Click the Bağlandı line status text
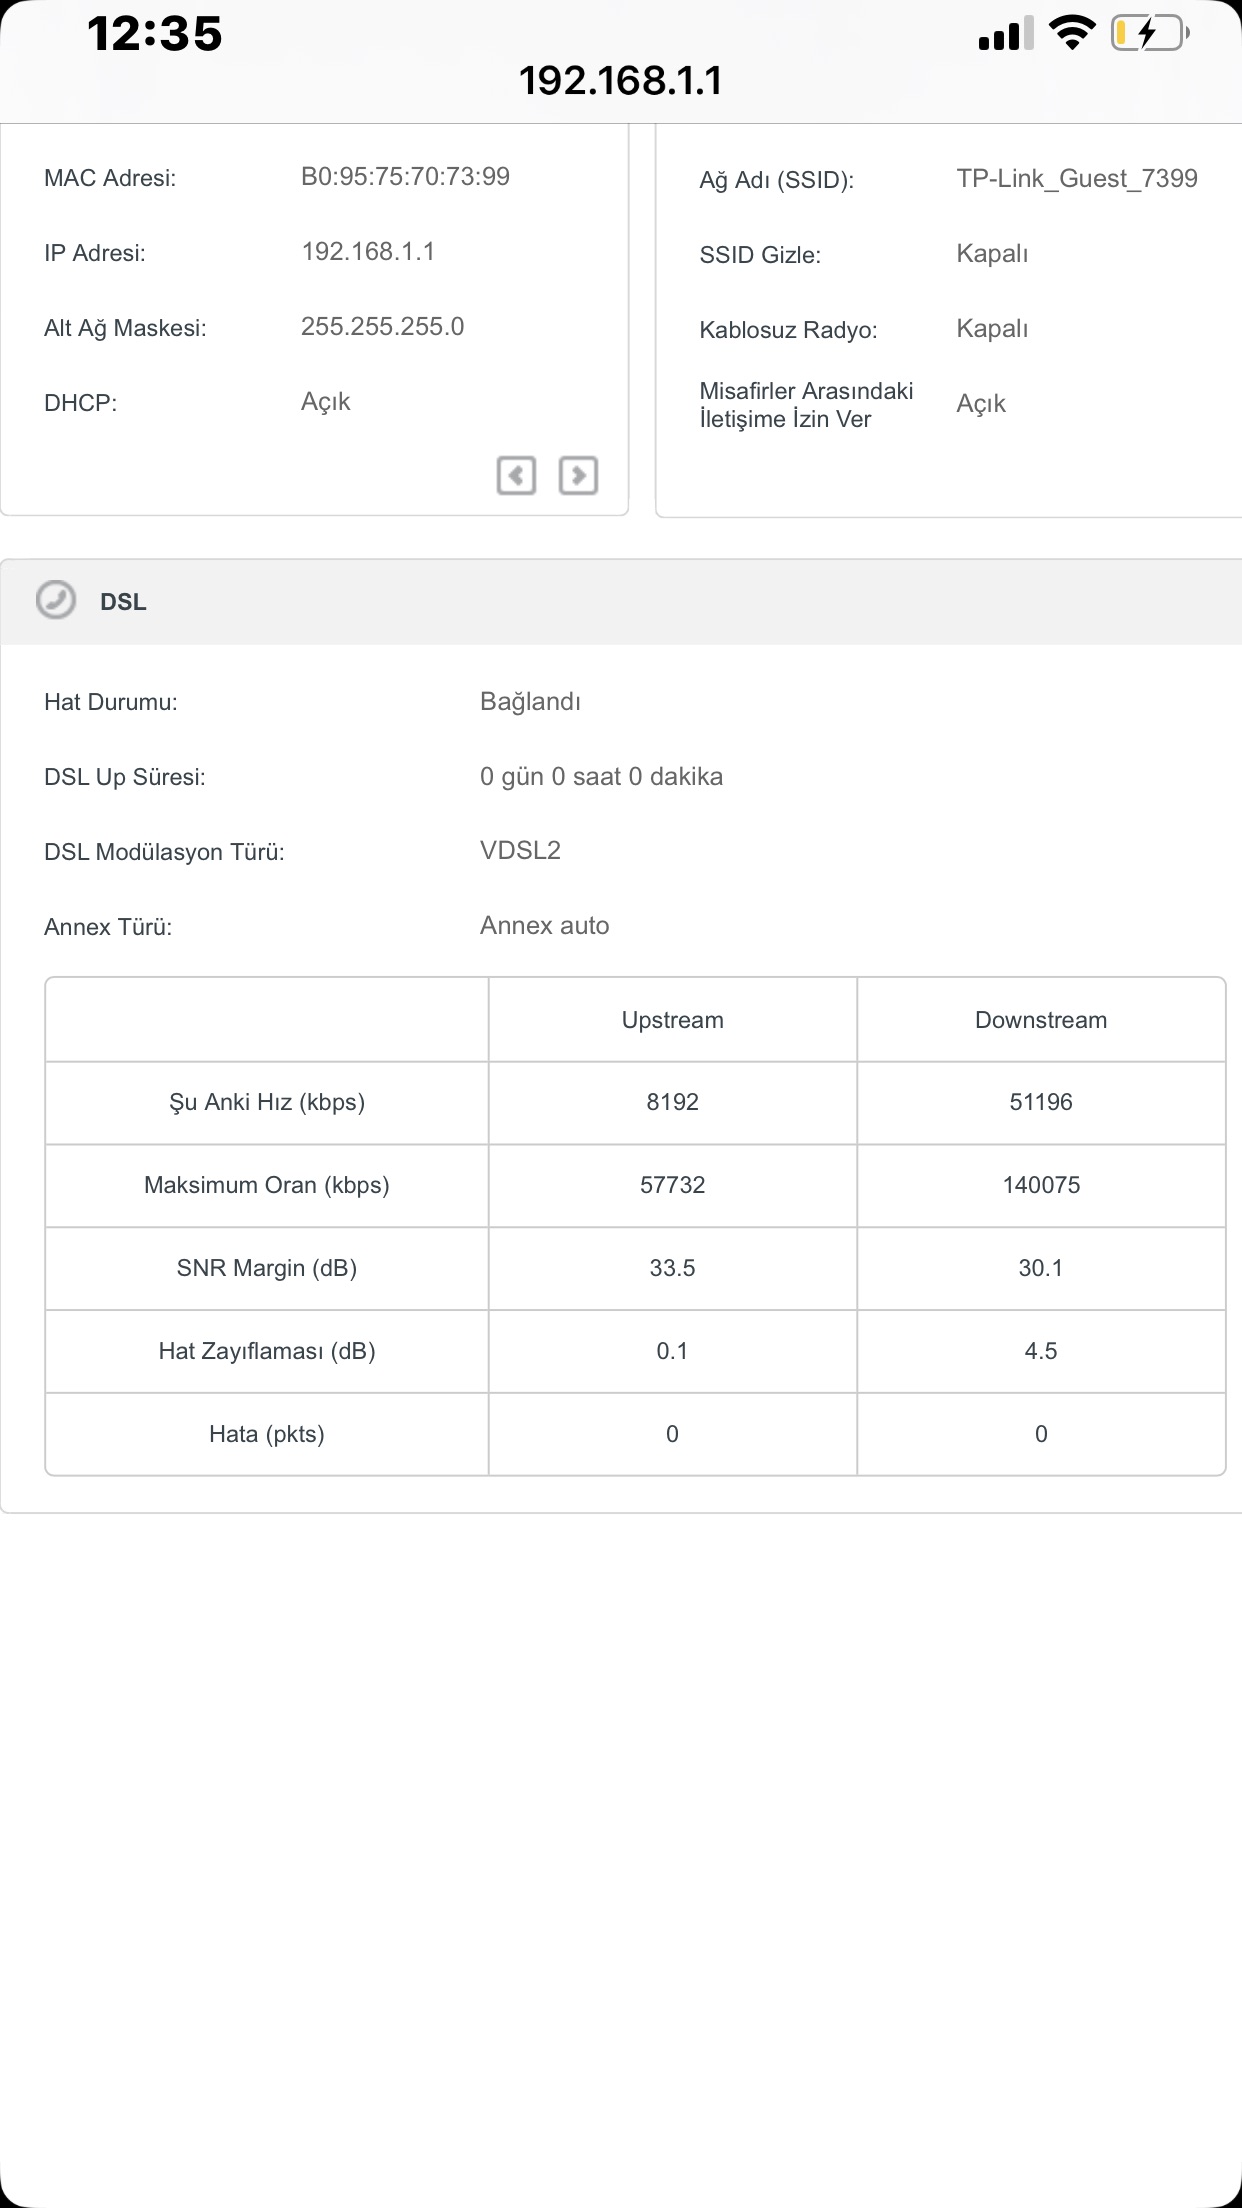 tap(530, 702)
